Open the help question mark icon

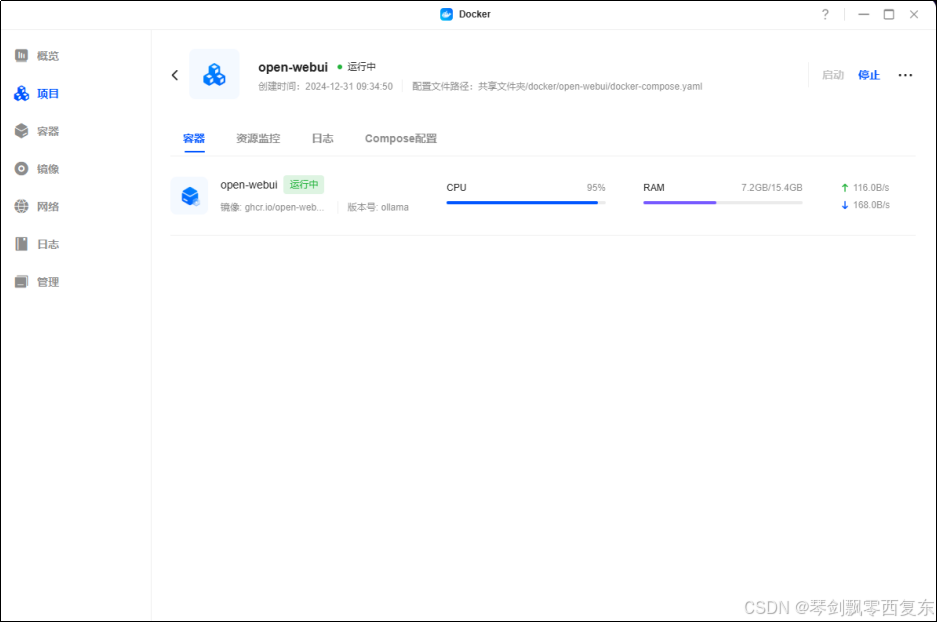pyautogui.click(x=825, y=14)
